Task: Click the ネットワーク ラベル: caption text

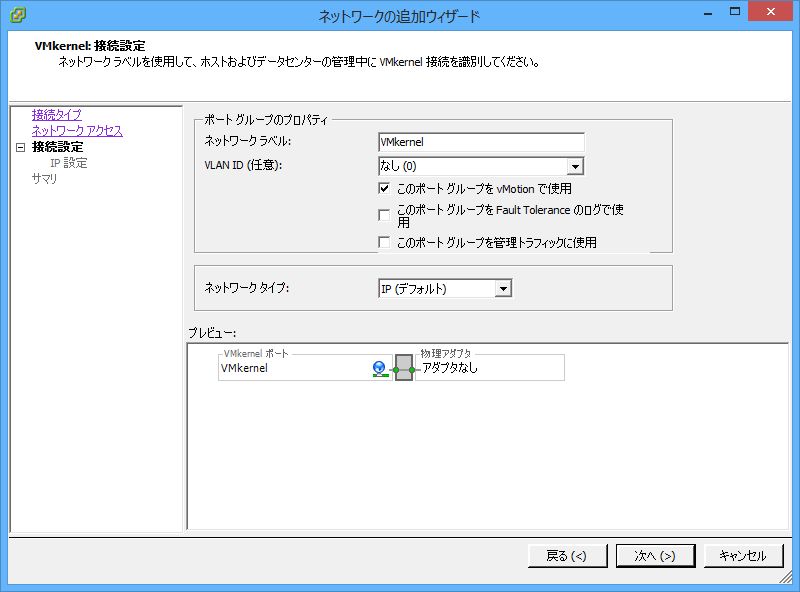Action: click(x=247, y=141)
